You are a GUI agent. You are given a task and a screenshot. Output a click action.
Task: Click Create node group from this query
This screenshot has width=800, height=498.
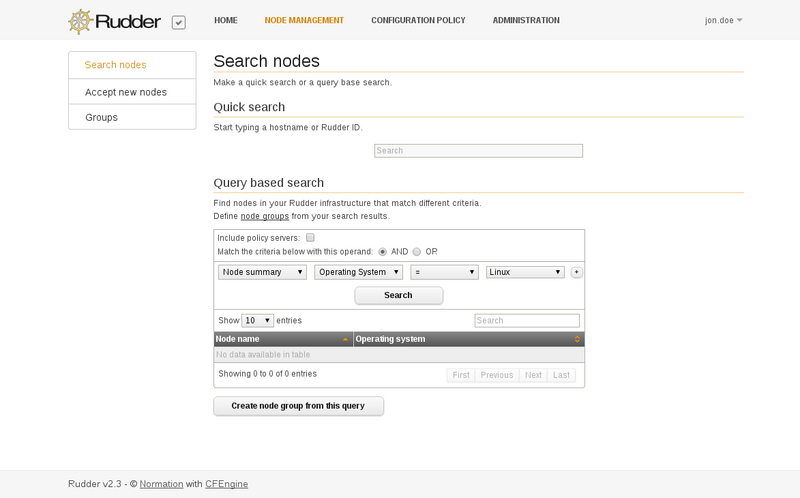tap(298, 406)
